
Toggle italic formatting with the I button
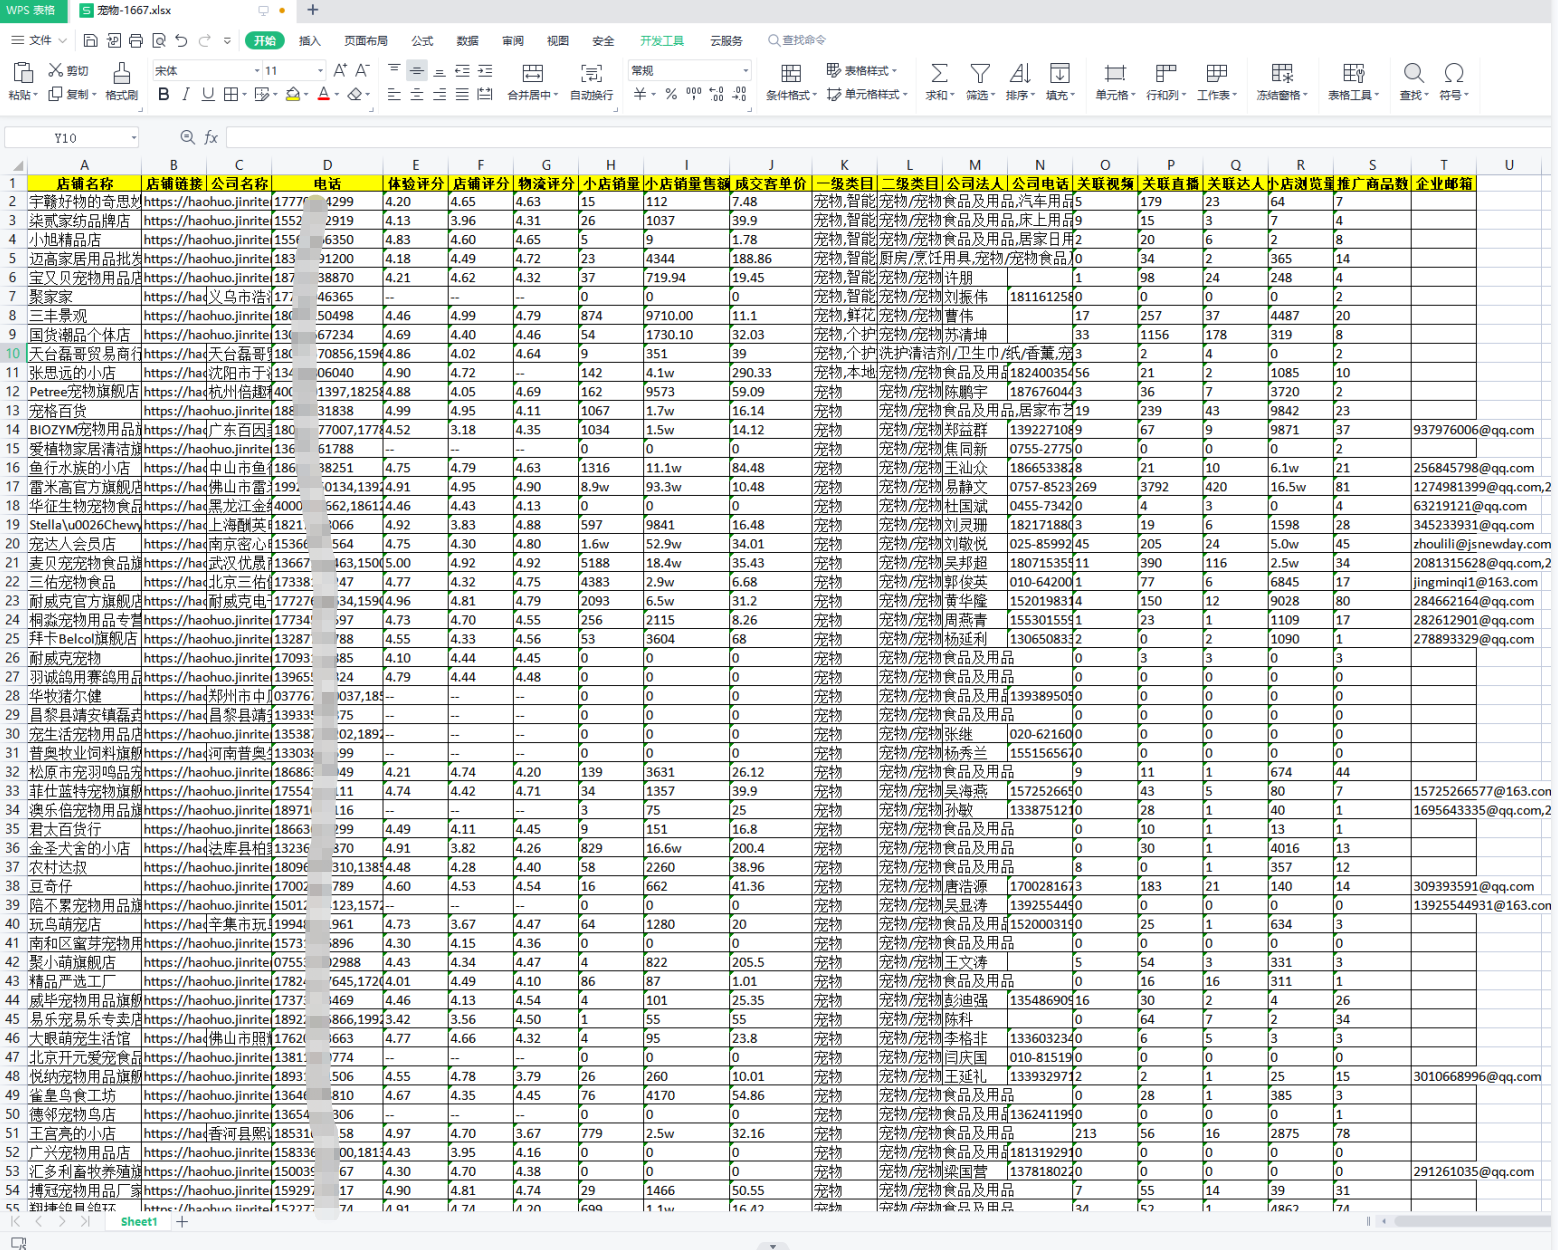click(186, 94)
